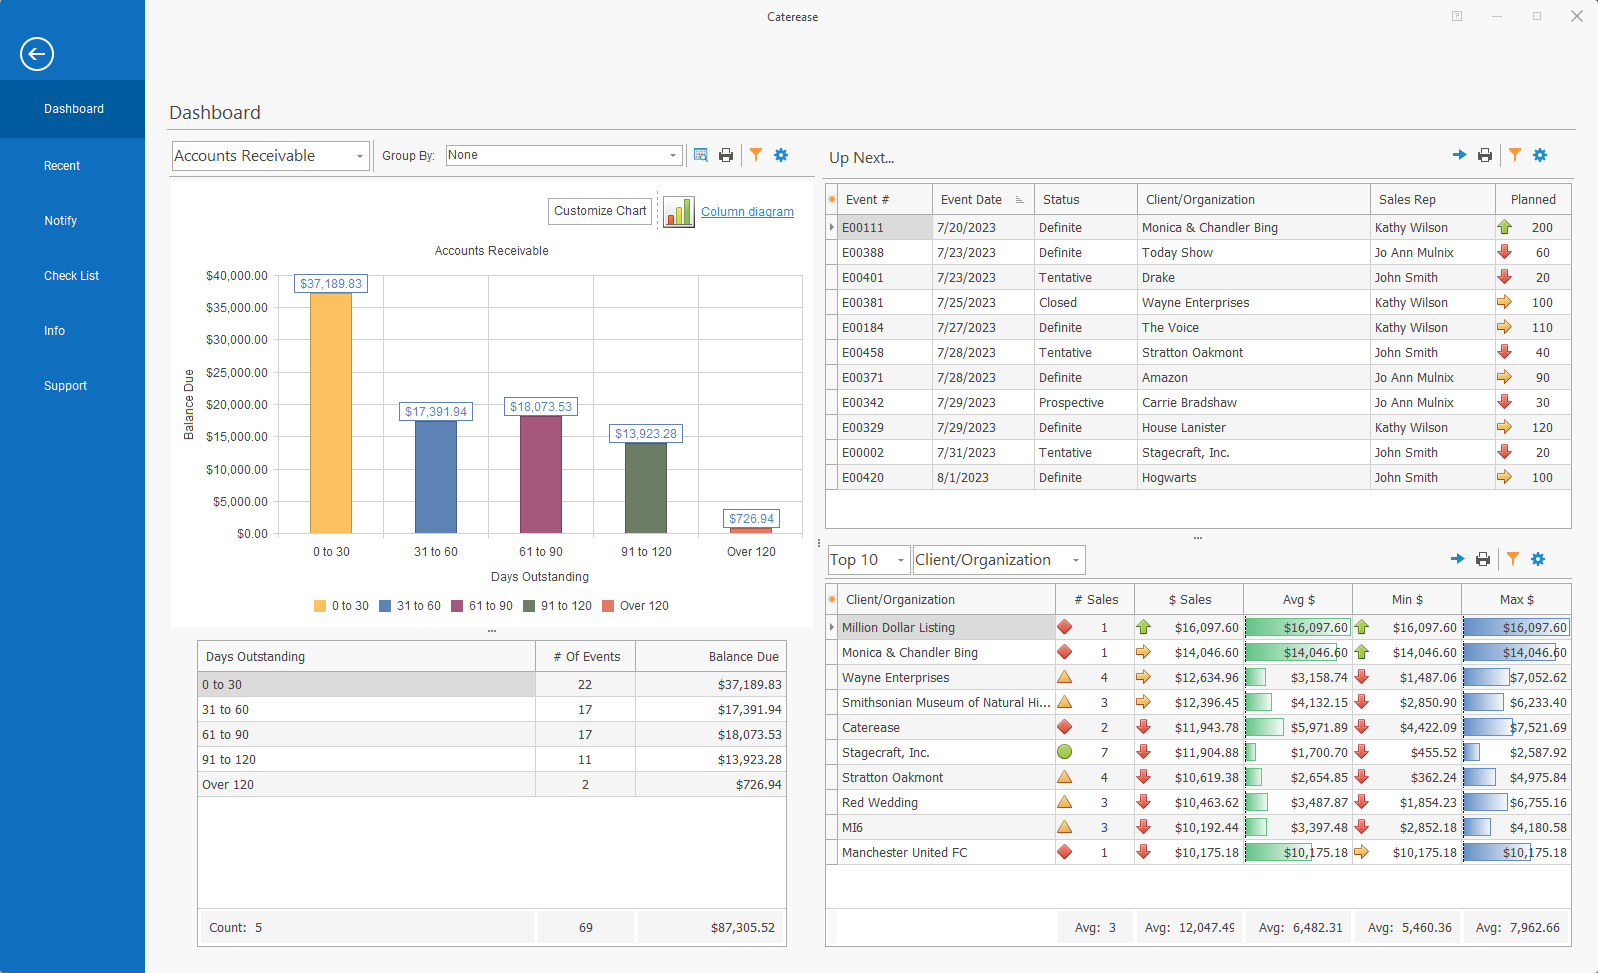Print the Up Next list
The image size is (1598, 973).
point(1485,155)
